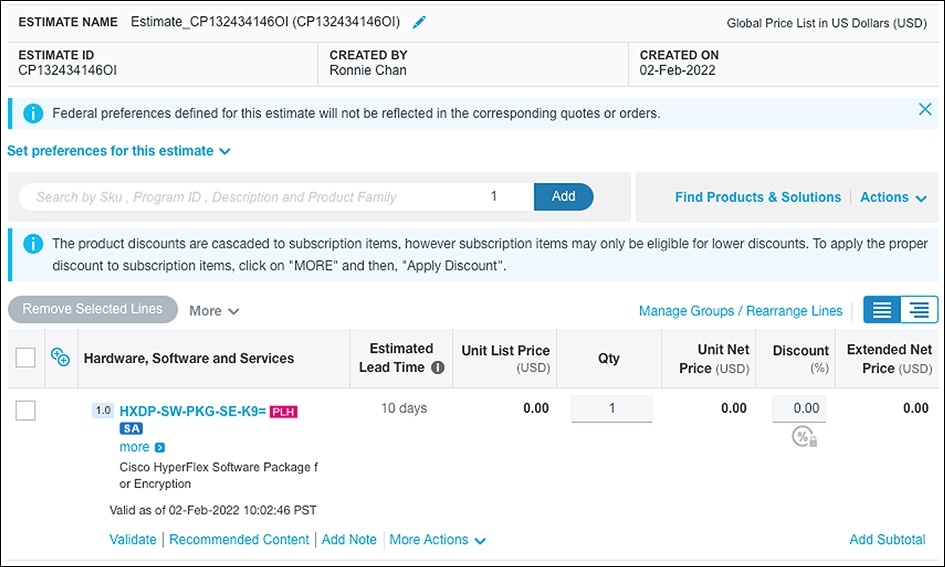Image resolution: width=945 pixels, height=567 pixels.
Task: Open the More dropdown next to Remove
Action: click(x=214, y=311)
